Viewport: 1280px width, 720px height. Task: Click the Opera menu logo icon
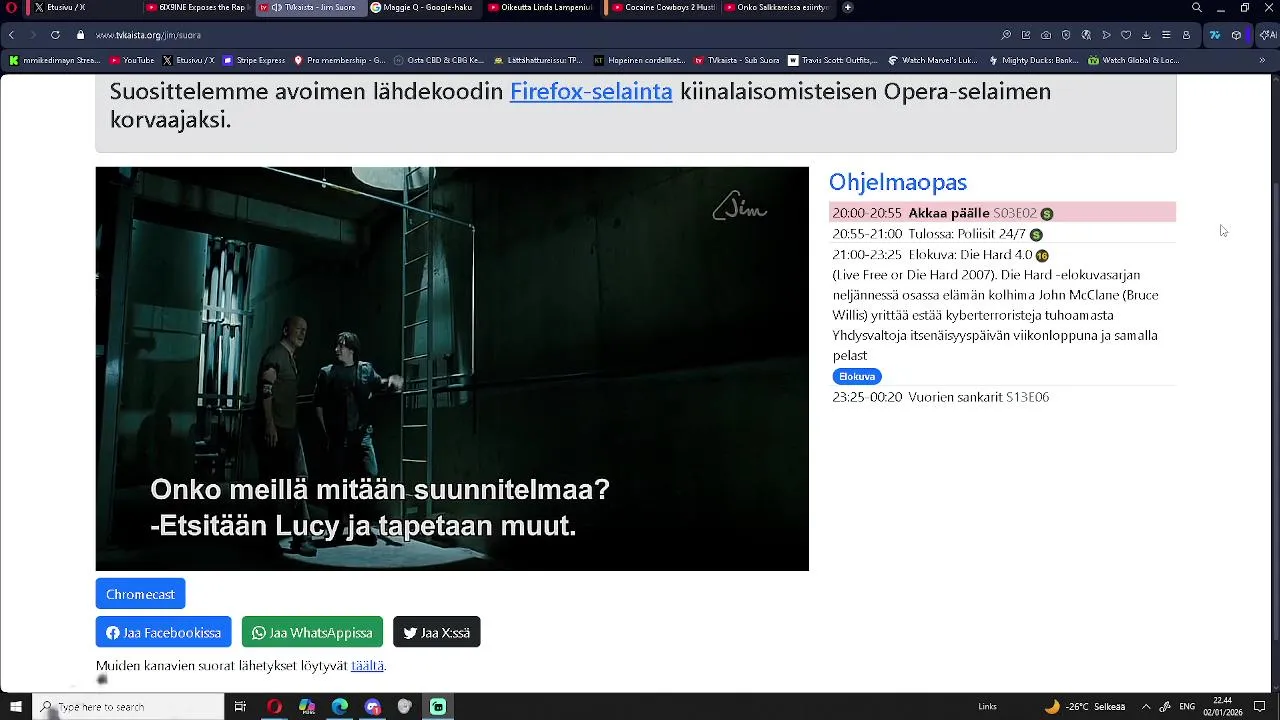tap(12, 7)
